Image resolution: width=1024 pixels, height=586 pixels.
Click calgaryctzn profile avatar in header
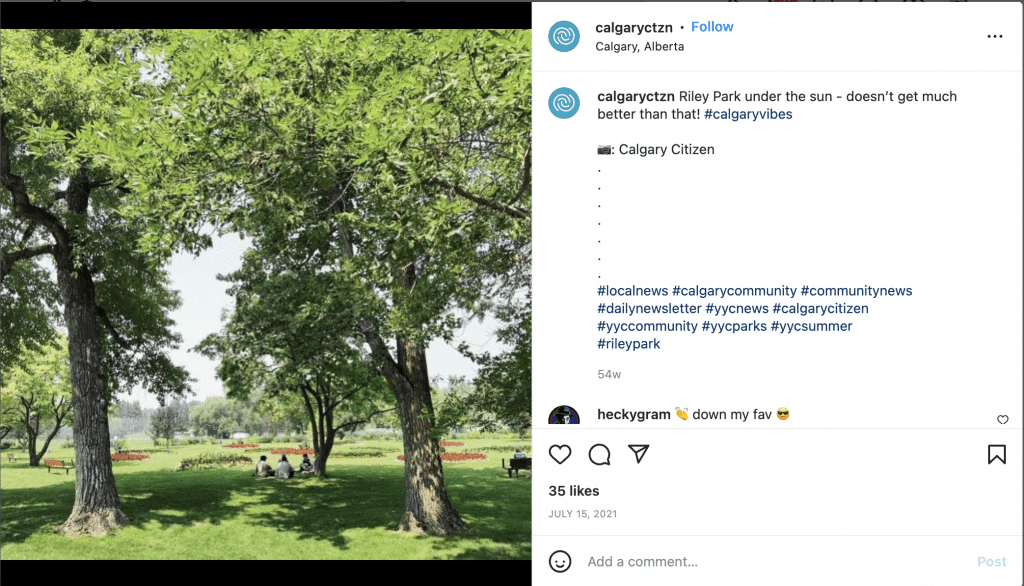coord(564,36)
